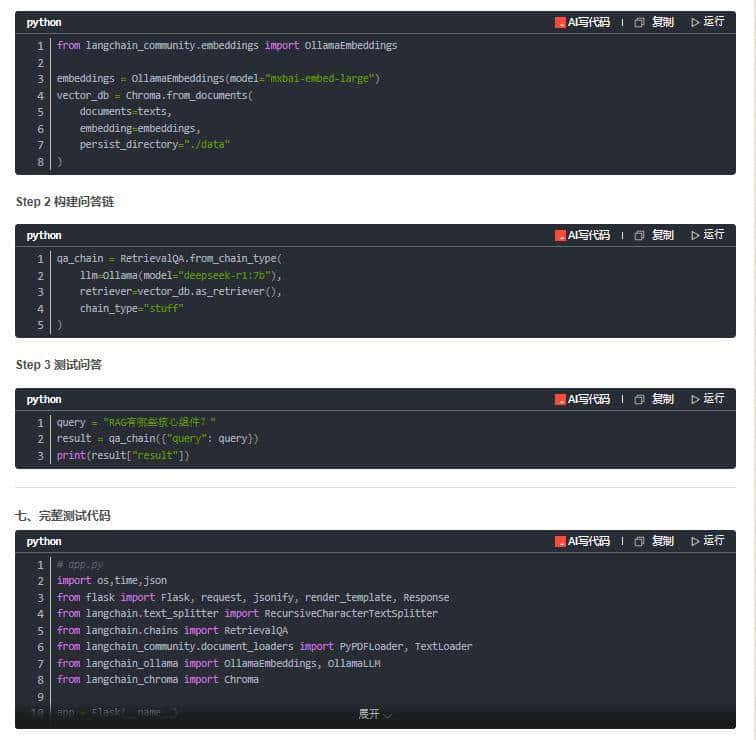This screenshot has height=740, width=756.
Task: Run the OllamaEmbeddings code block
Action: coord(707,22)
